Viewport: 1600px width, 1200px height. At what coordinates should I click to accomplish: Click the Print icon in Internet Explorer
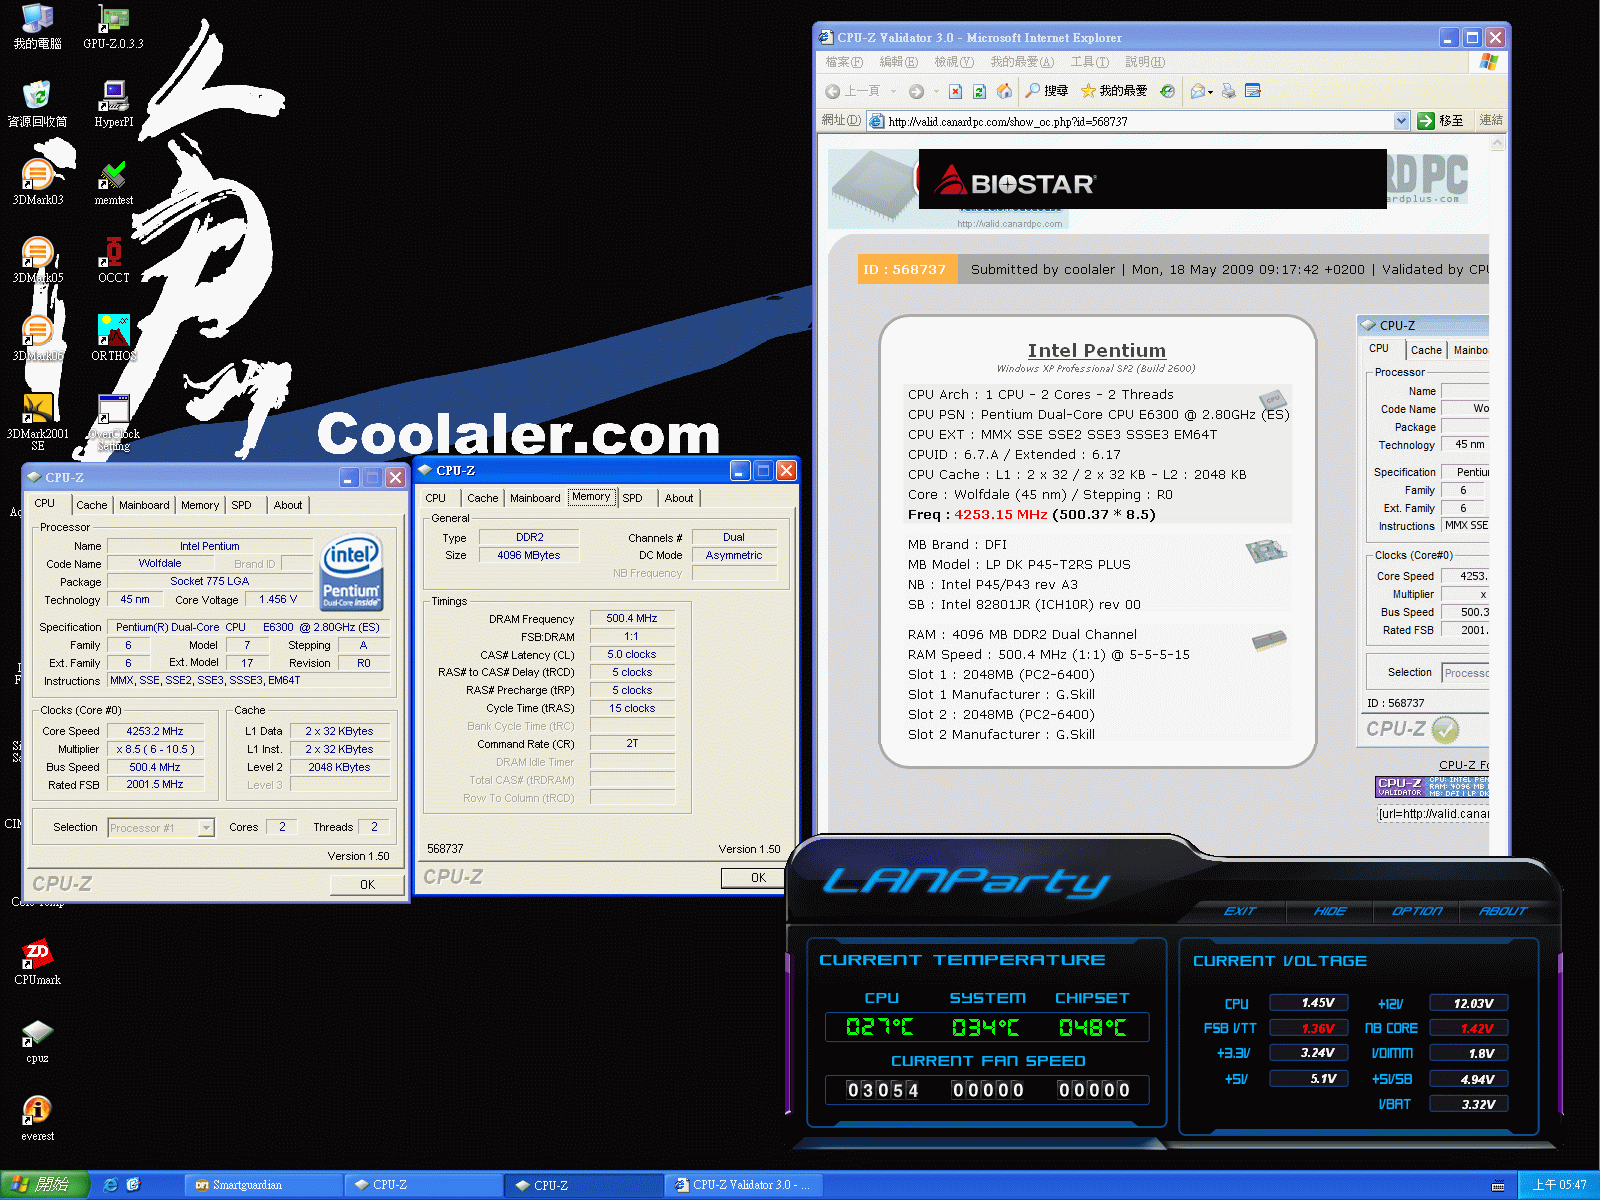pos(1228,91)
